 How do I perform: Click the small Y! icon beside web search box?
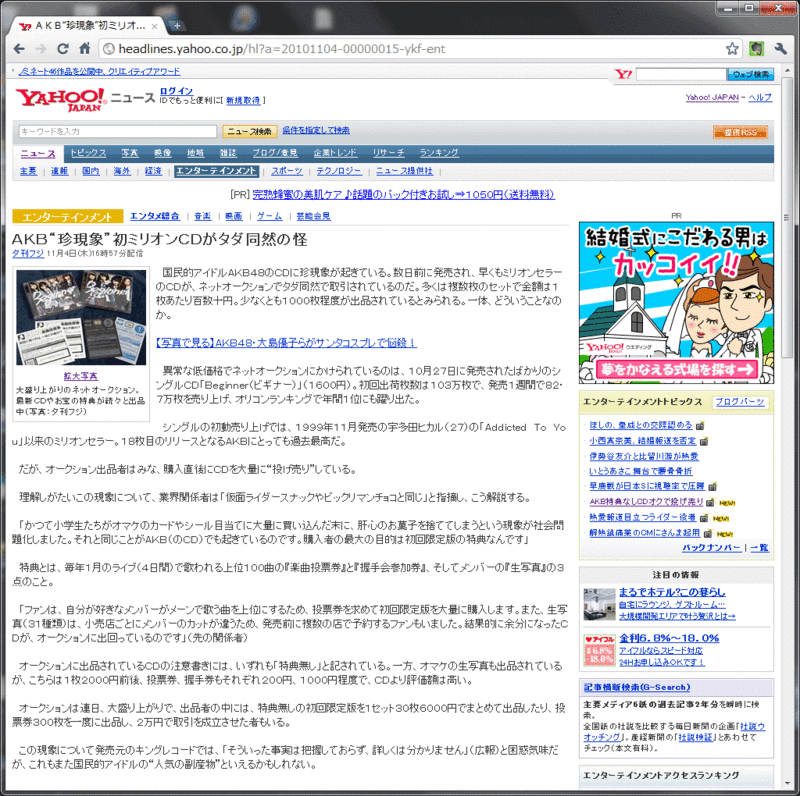pos(623,74)
